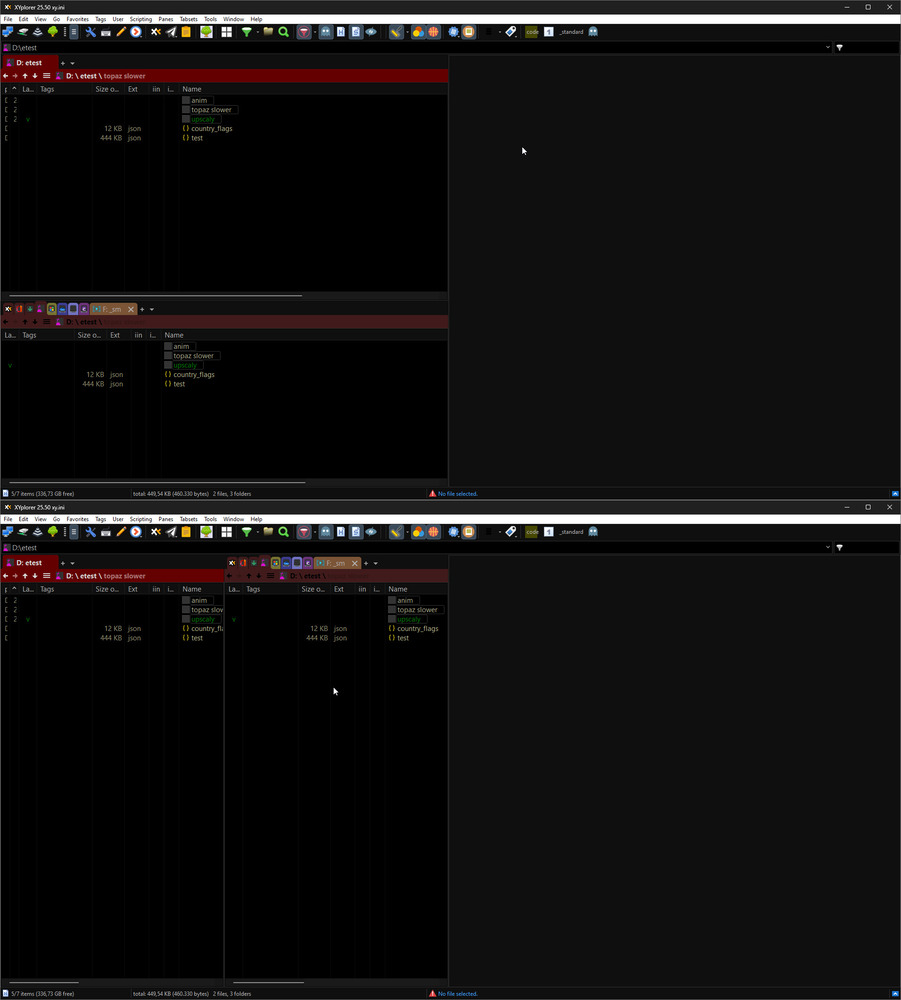Click the four-square panes icon in bottom window toolbar
Image resolution: width=901 pixels, height=1000 pixels.
[226, 532]
